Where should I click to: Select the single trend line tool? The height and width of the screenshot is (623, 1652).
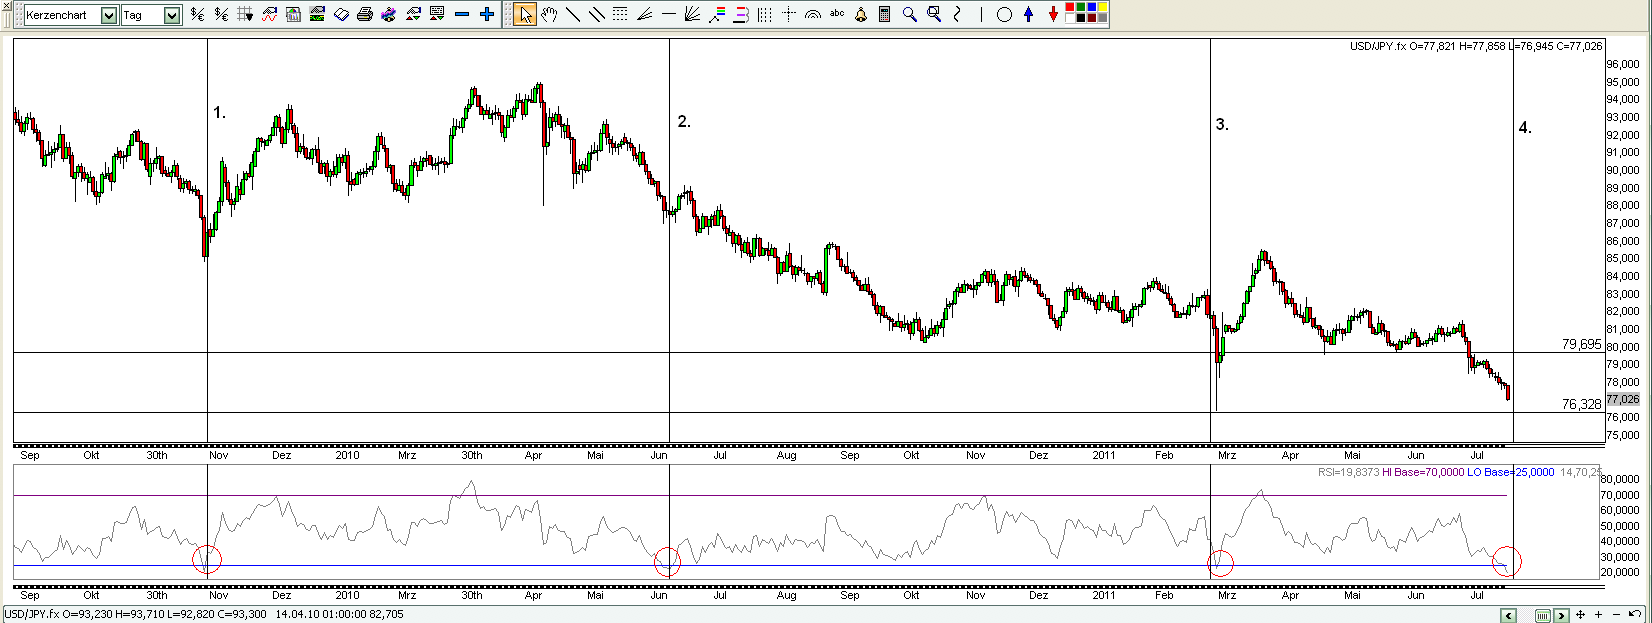pos(573,14)
